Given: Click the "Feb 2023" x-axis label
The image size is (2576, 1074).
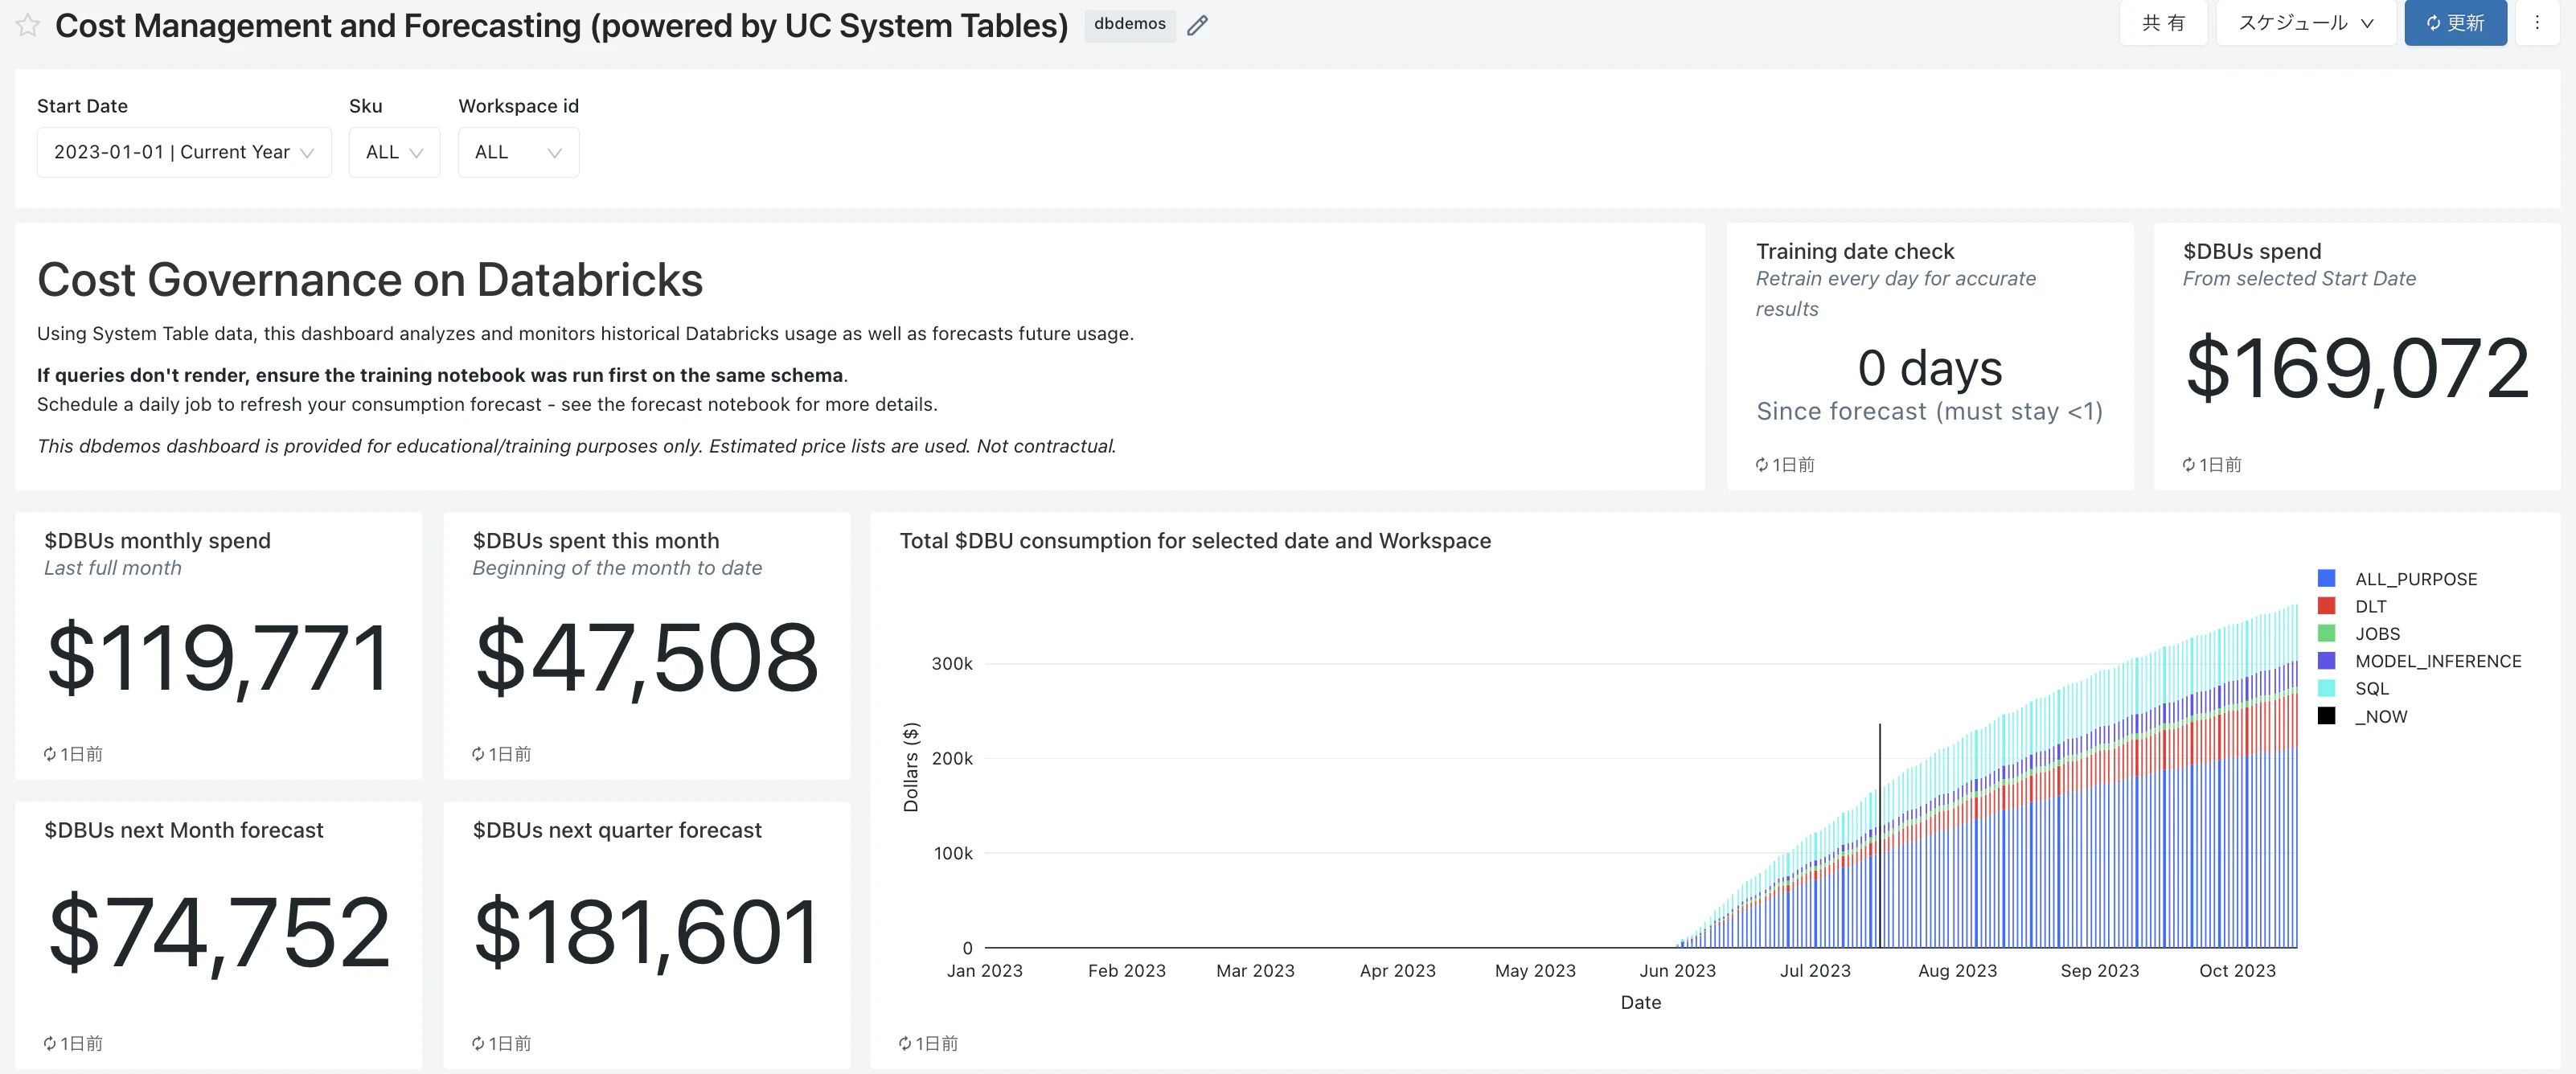Looking at the screenshot, I should (x=1127, y=971).
